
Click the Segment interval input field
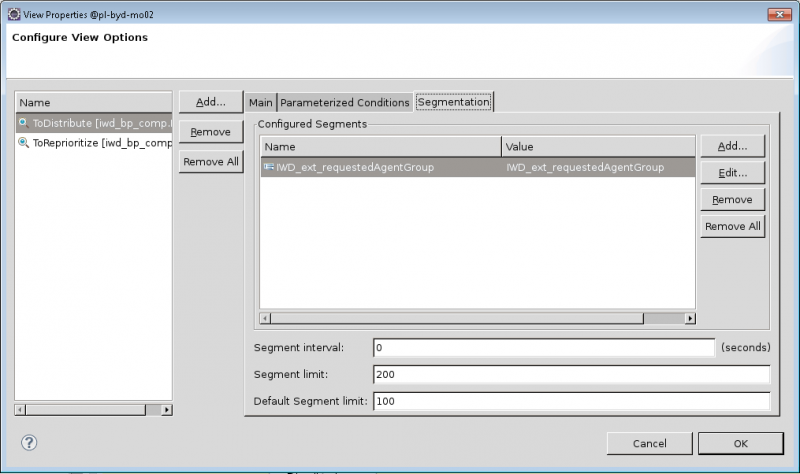(x=543, y=348)
